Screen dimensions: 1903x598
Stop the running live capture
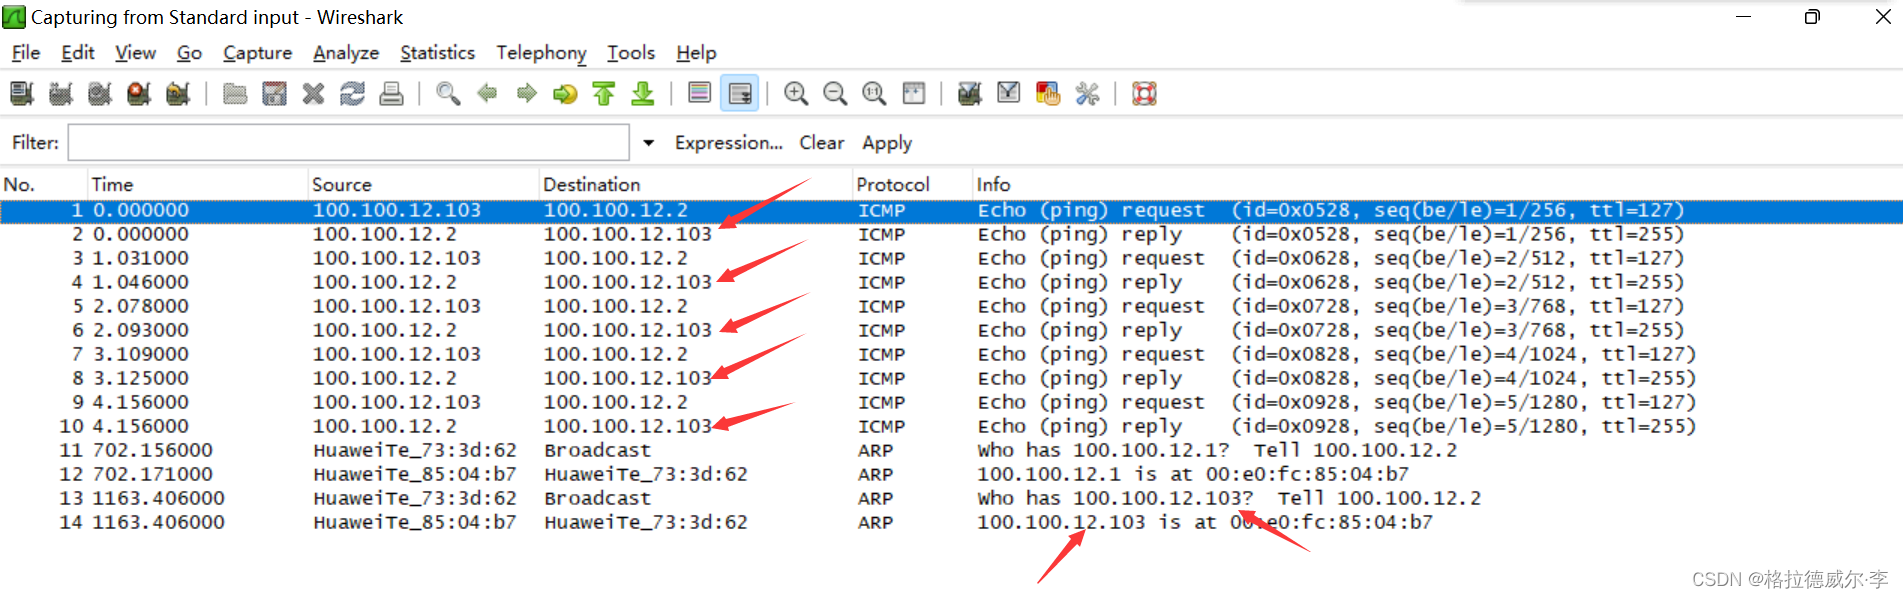[x=139, y=94]
